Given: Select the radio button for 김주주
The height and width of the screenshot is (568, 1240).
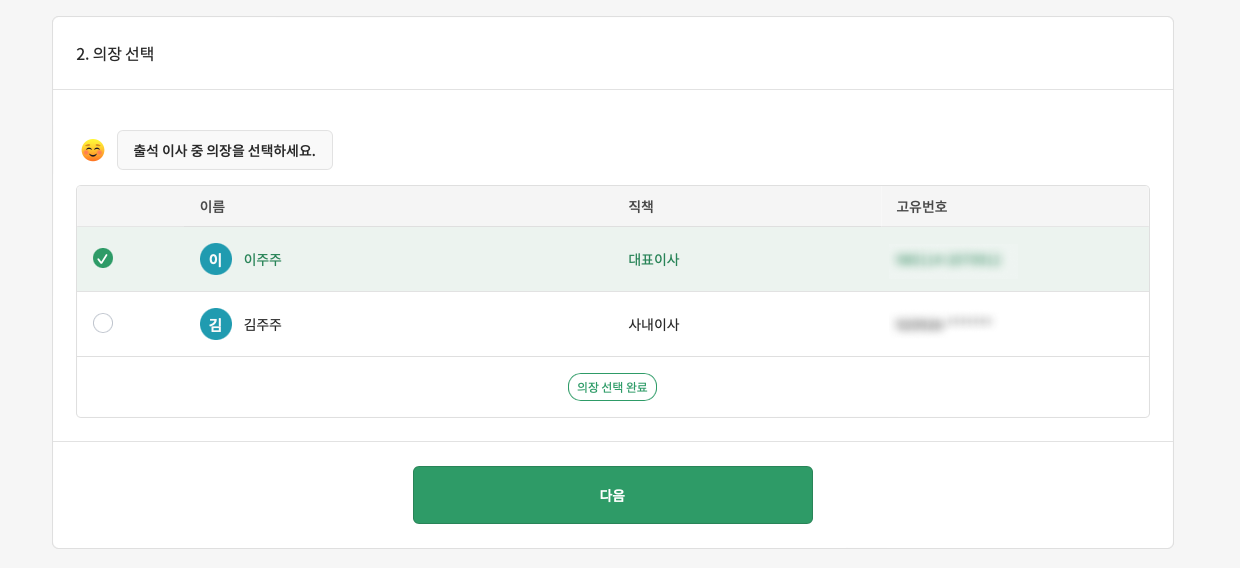Looking at the screenshot, I should (103, 323).
